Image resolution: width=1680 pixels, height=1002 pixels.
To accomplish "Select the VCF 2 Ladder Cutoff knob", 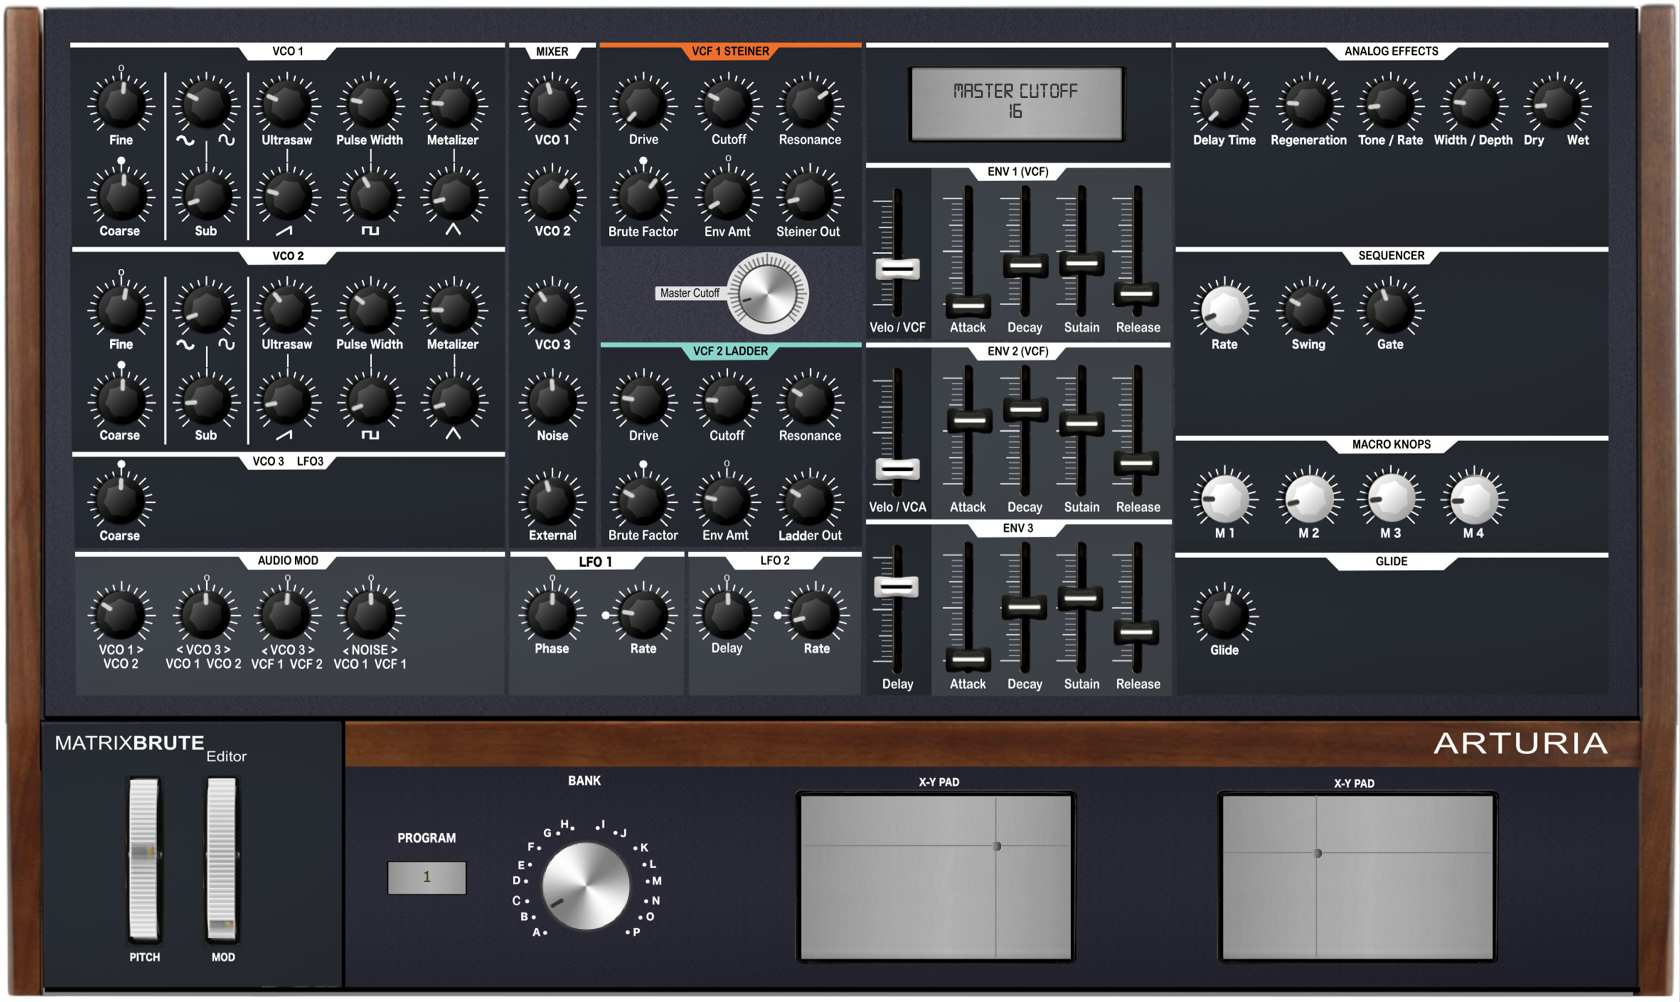I will (728, 400).
